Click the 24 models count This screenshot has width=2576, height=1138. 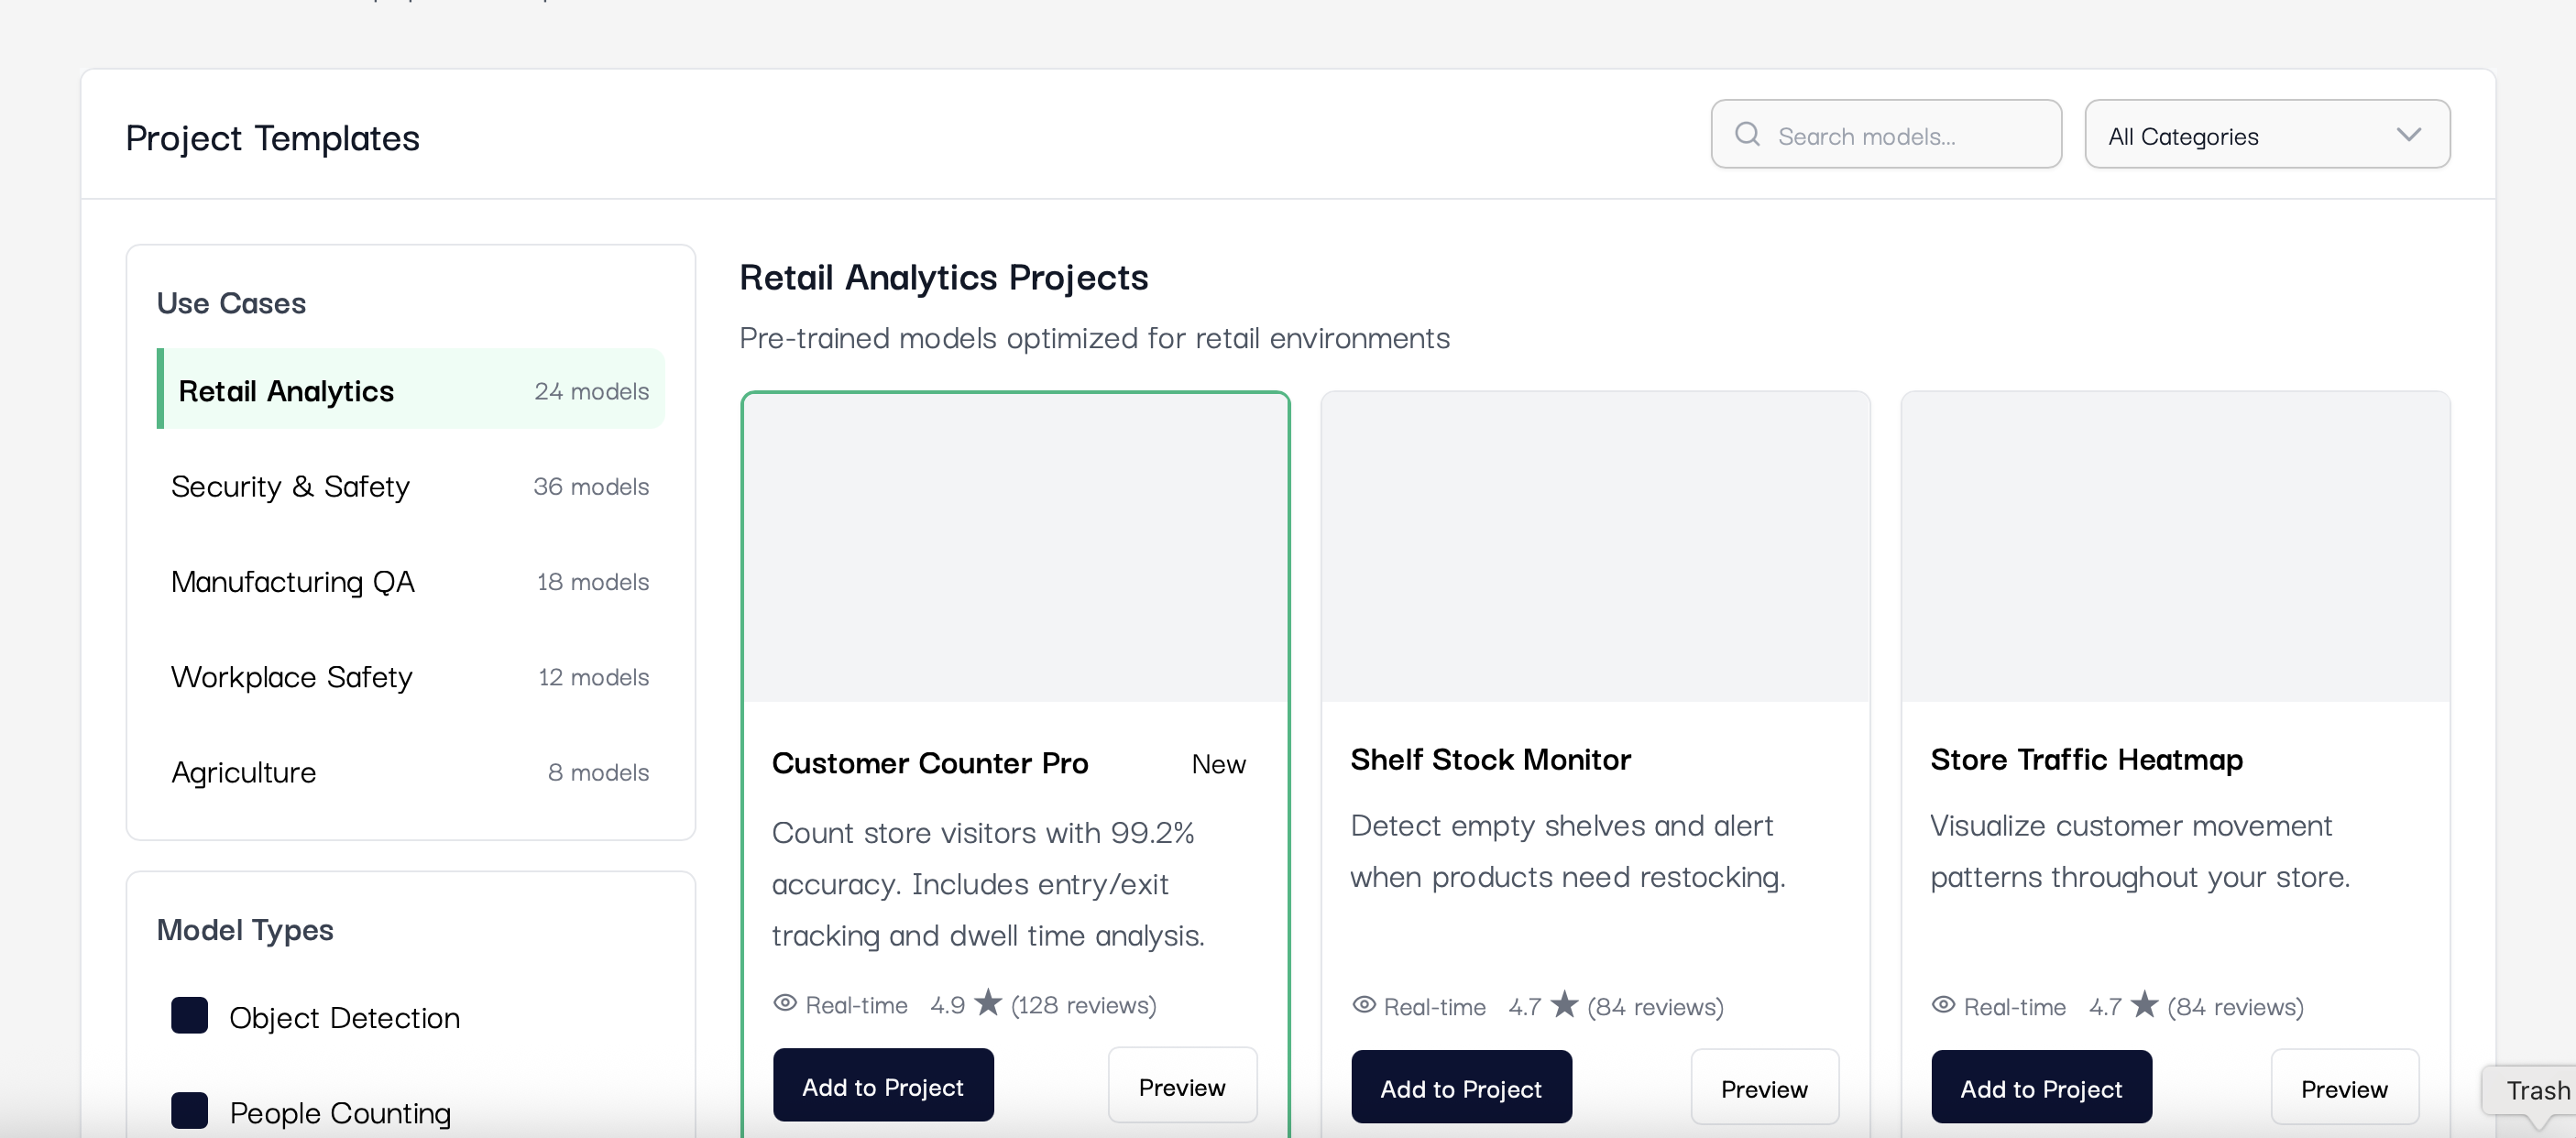coord(591,391)
